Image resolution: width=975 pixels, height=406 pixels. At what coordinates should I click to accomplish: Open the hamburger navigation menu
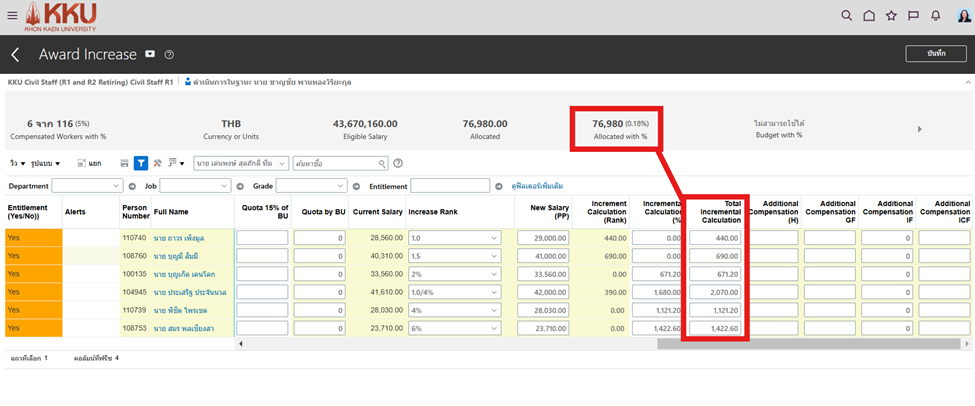11,16
